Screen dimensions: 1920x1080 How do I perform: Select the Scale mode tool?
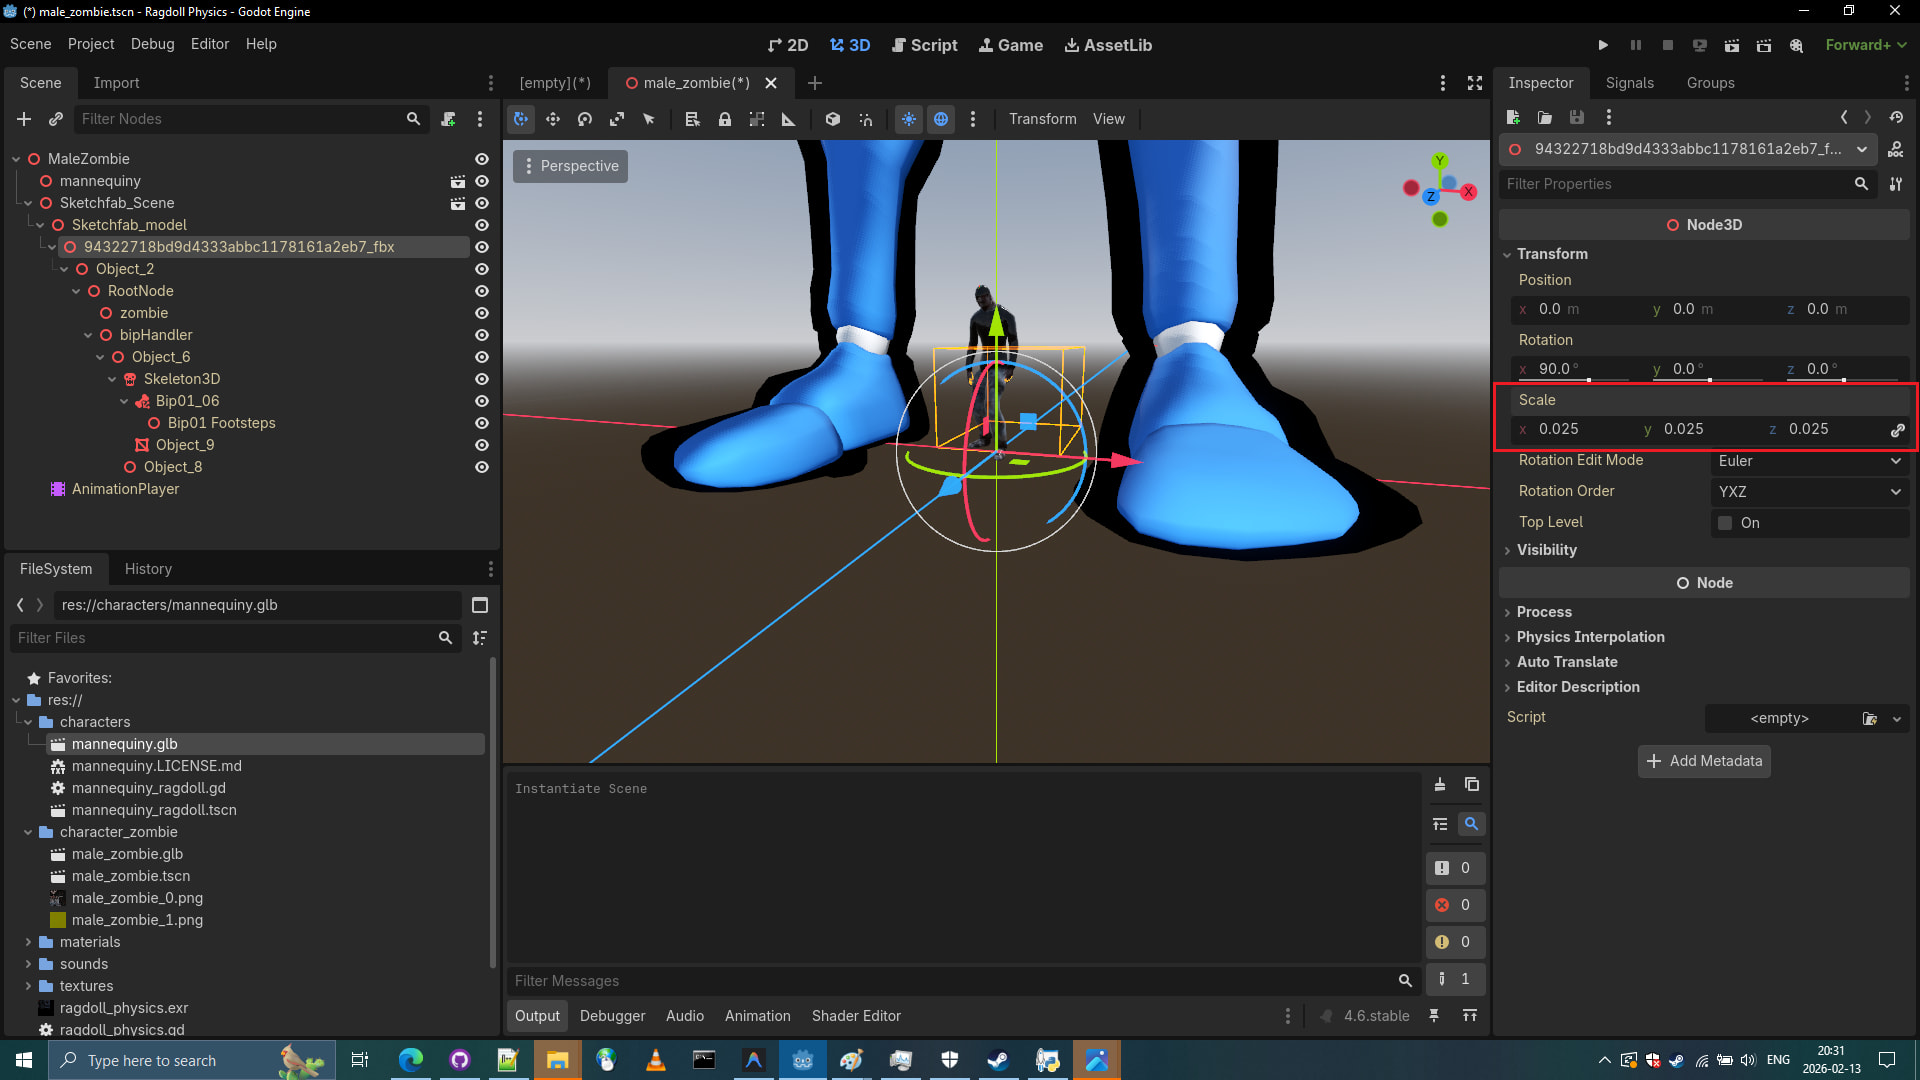[617, 119]
